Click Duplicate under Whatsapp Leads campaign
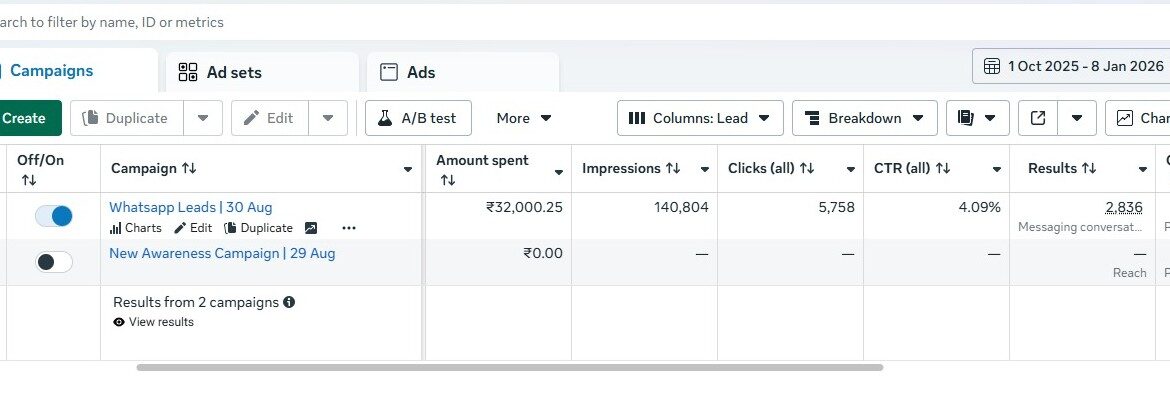 click(x=258, y=228)
